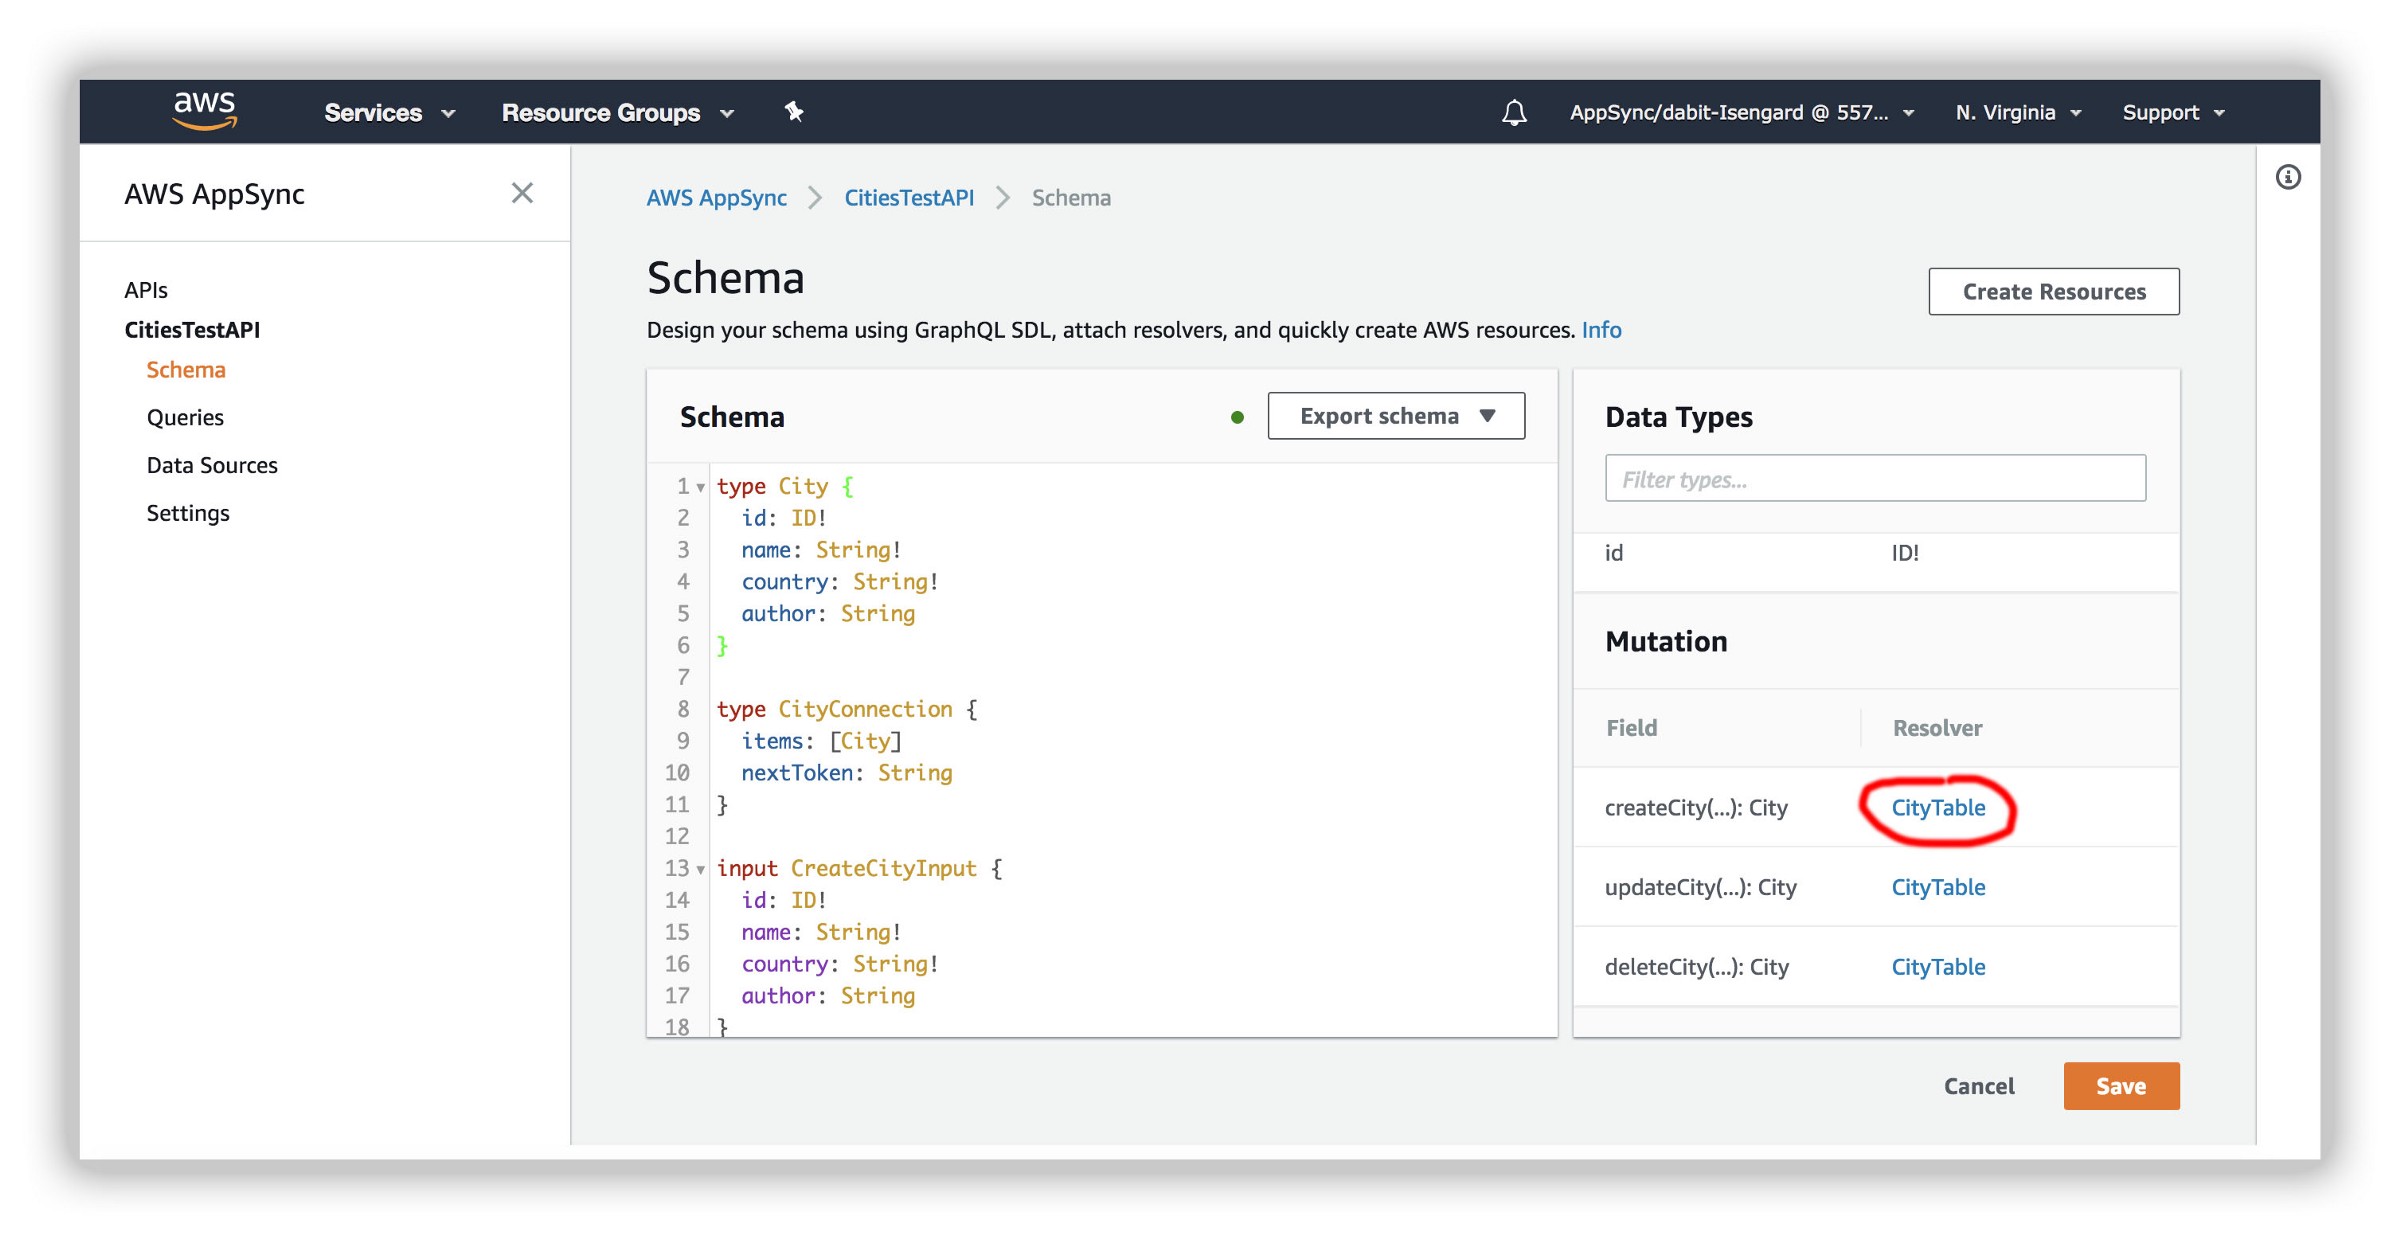Go to Queries in the sidebar
Viewport: 2400px width, 1239px height.
click(185, 418)
